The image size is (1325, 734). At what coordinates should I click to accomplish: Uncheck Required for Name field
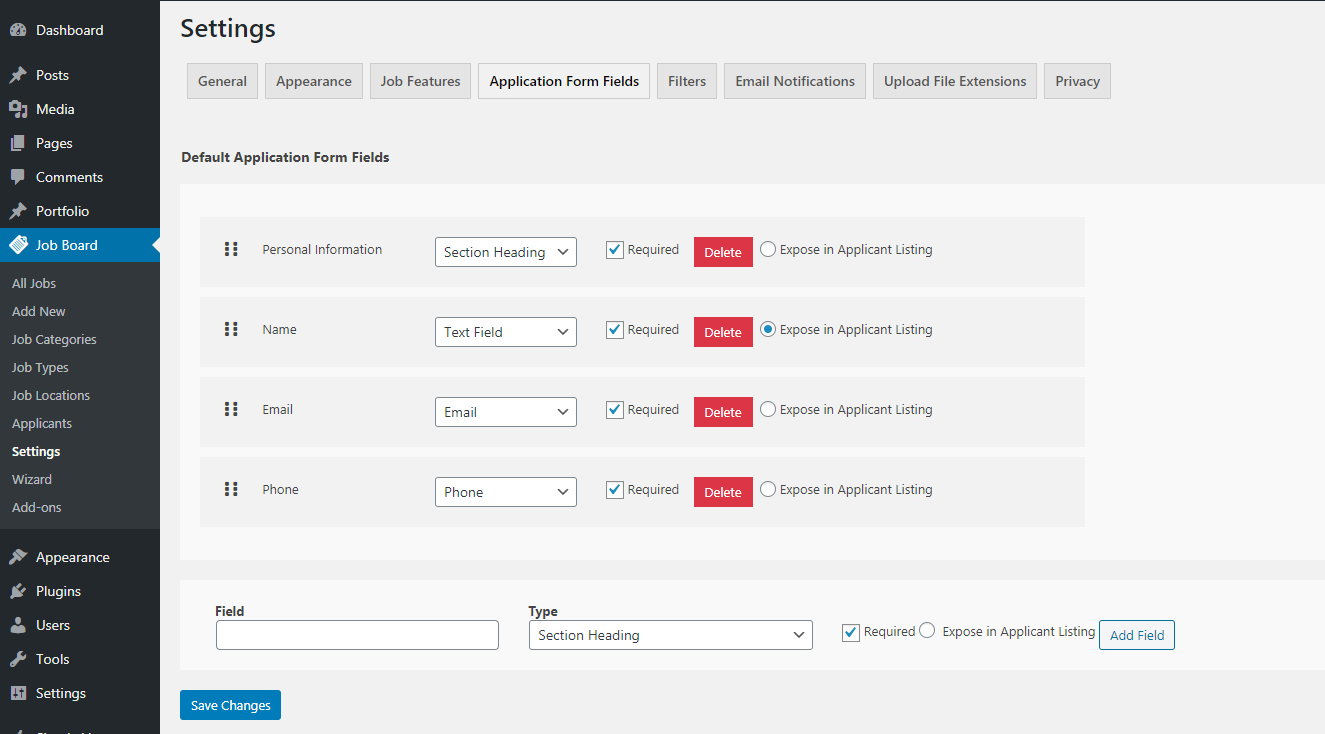615,330
